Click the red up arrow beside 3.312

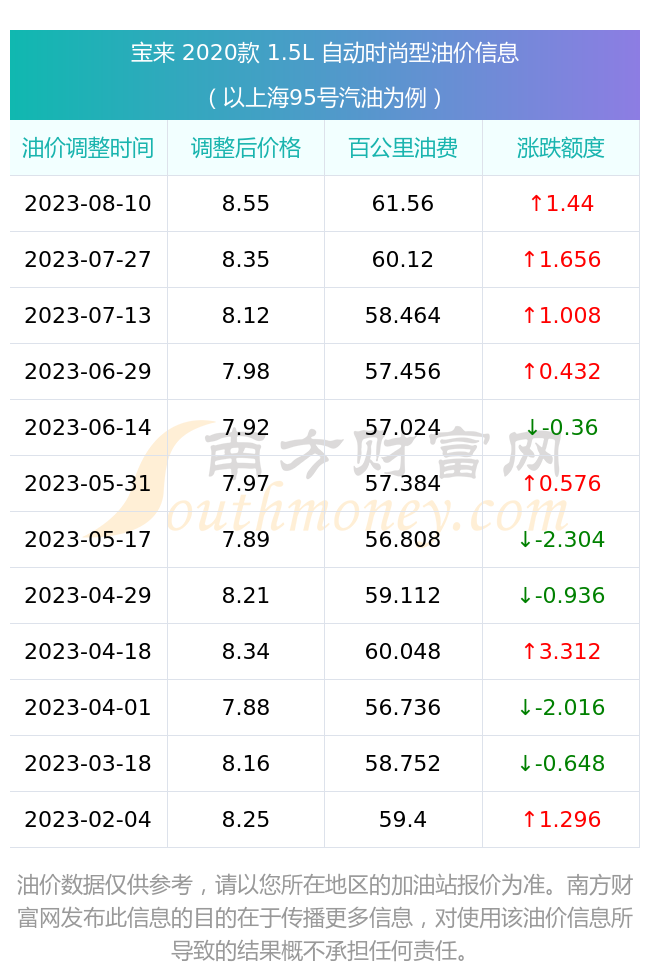[529, 652]
